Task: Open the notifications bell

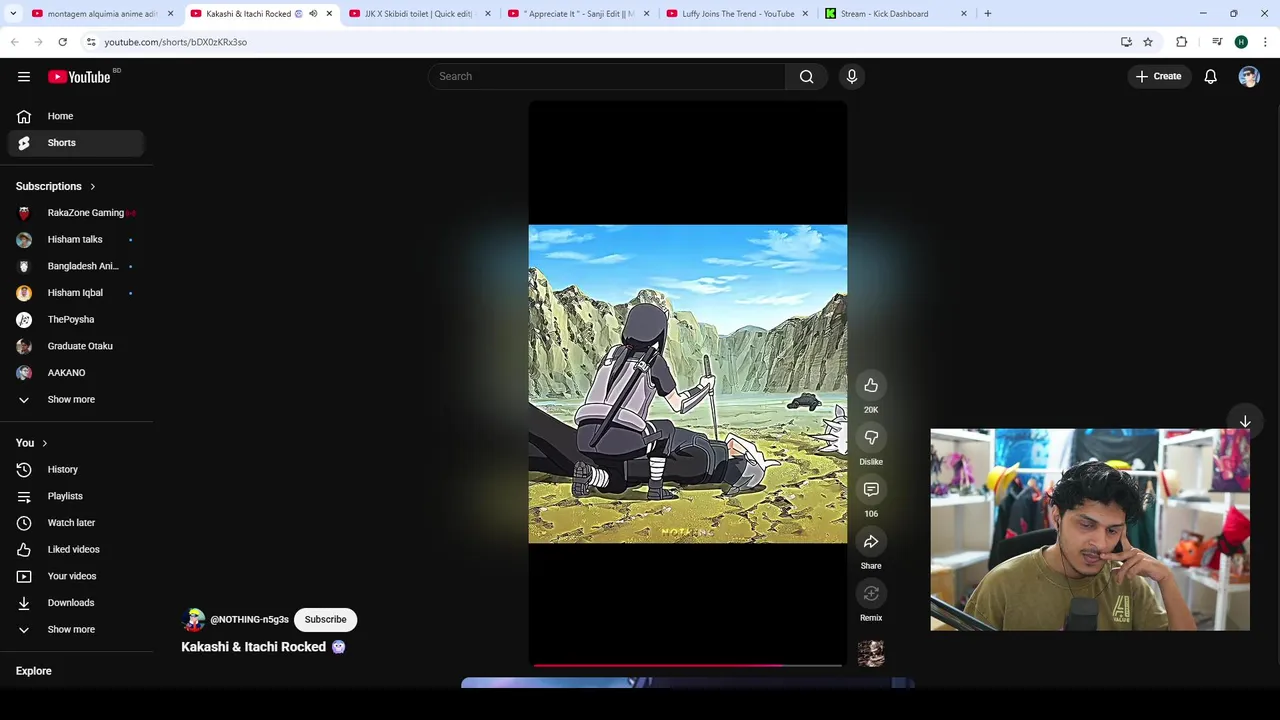Action: click(1210, 76)
